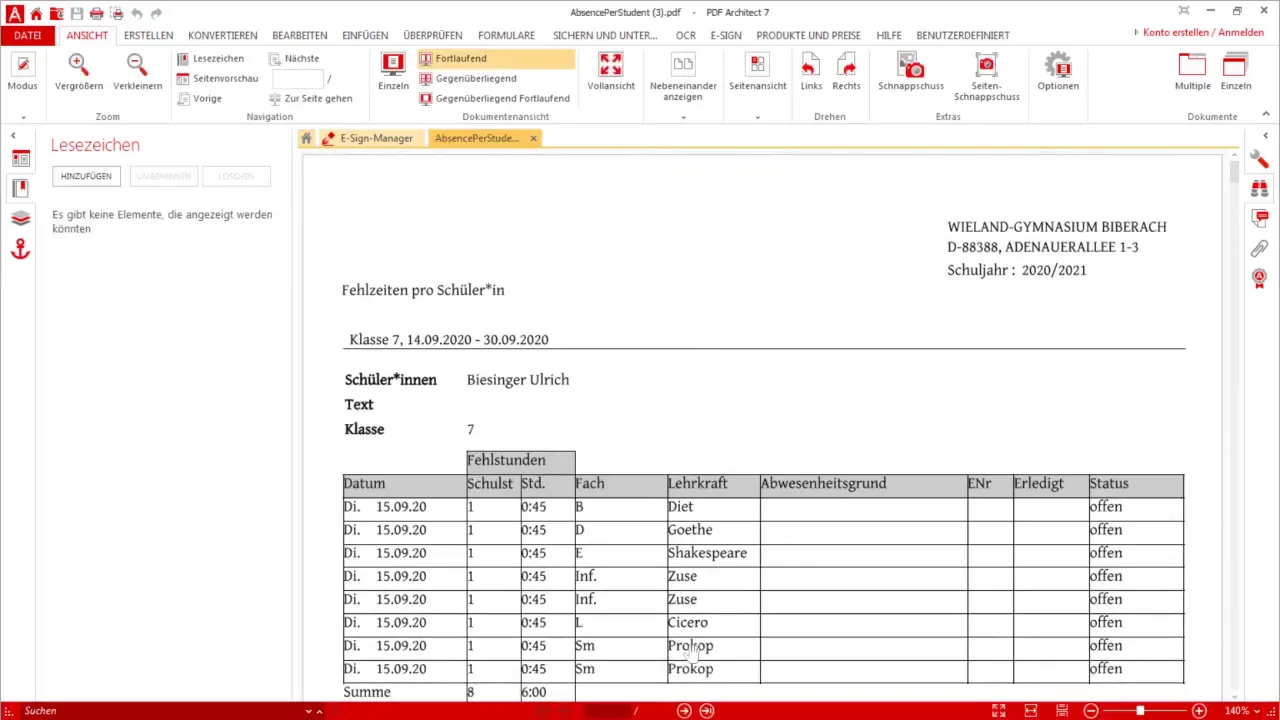
Task: Collapse the ribbon with chevron
Action: pos(1266,116)
